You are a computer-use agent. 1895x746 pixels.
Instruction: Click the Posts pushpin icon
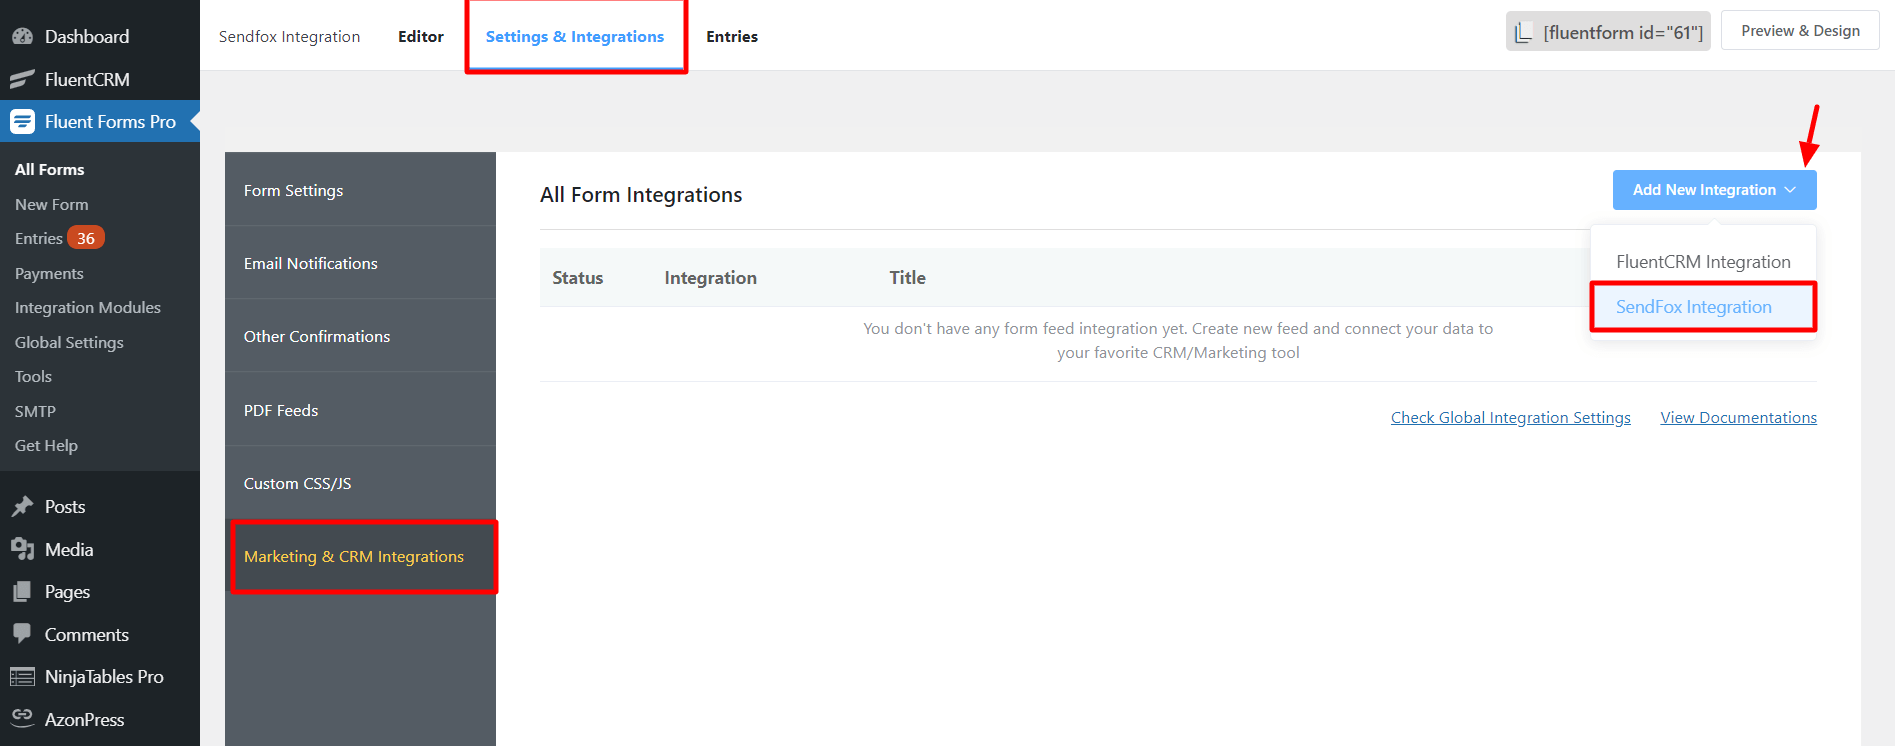click(22, 507)
